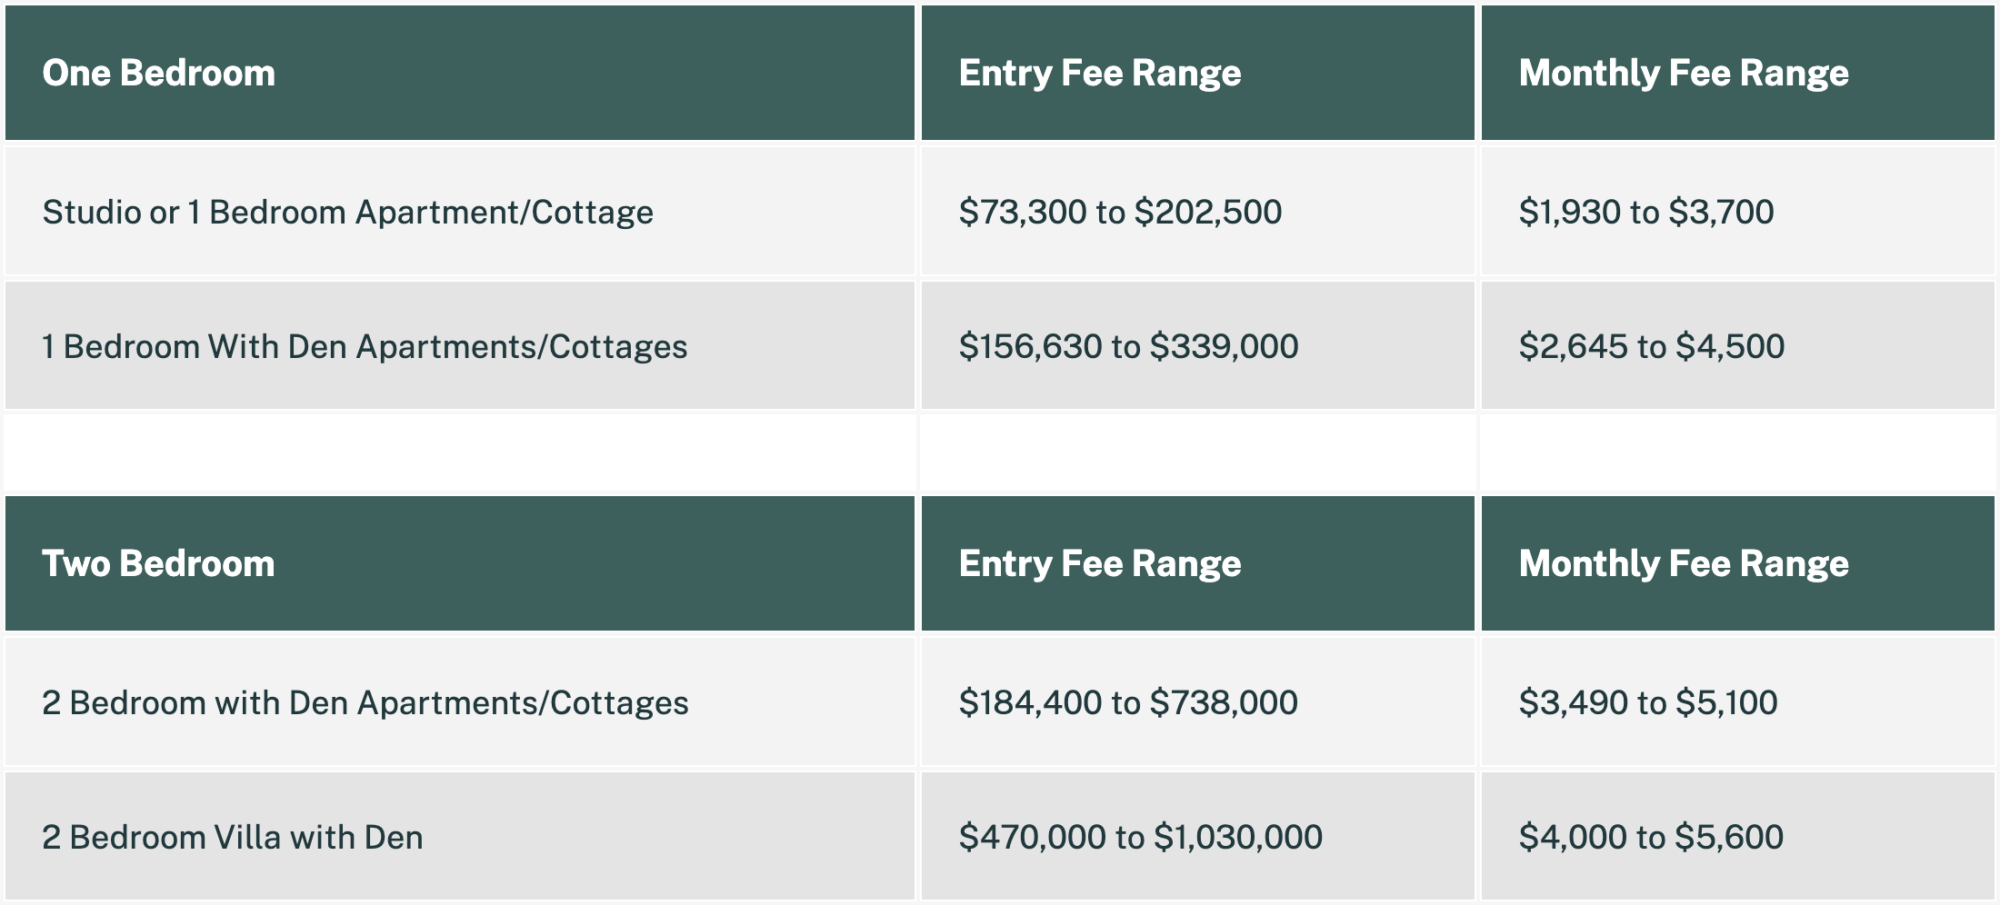Click the $73,300 to $202,500 entry fee
2000x905 pixels.
point(1198,211)
